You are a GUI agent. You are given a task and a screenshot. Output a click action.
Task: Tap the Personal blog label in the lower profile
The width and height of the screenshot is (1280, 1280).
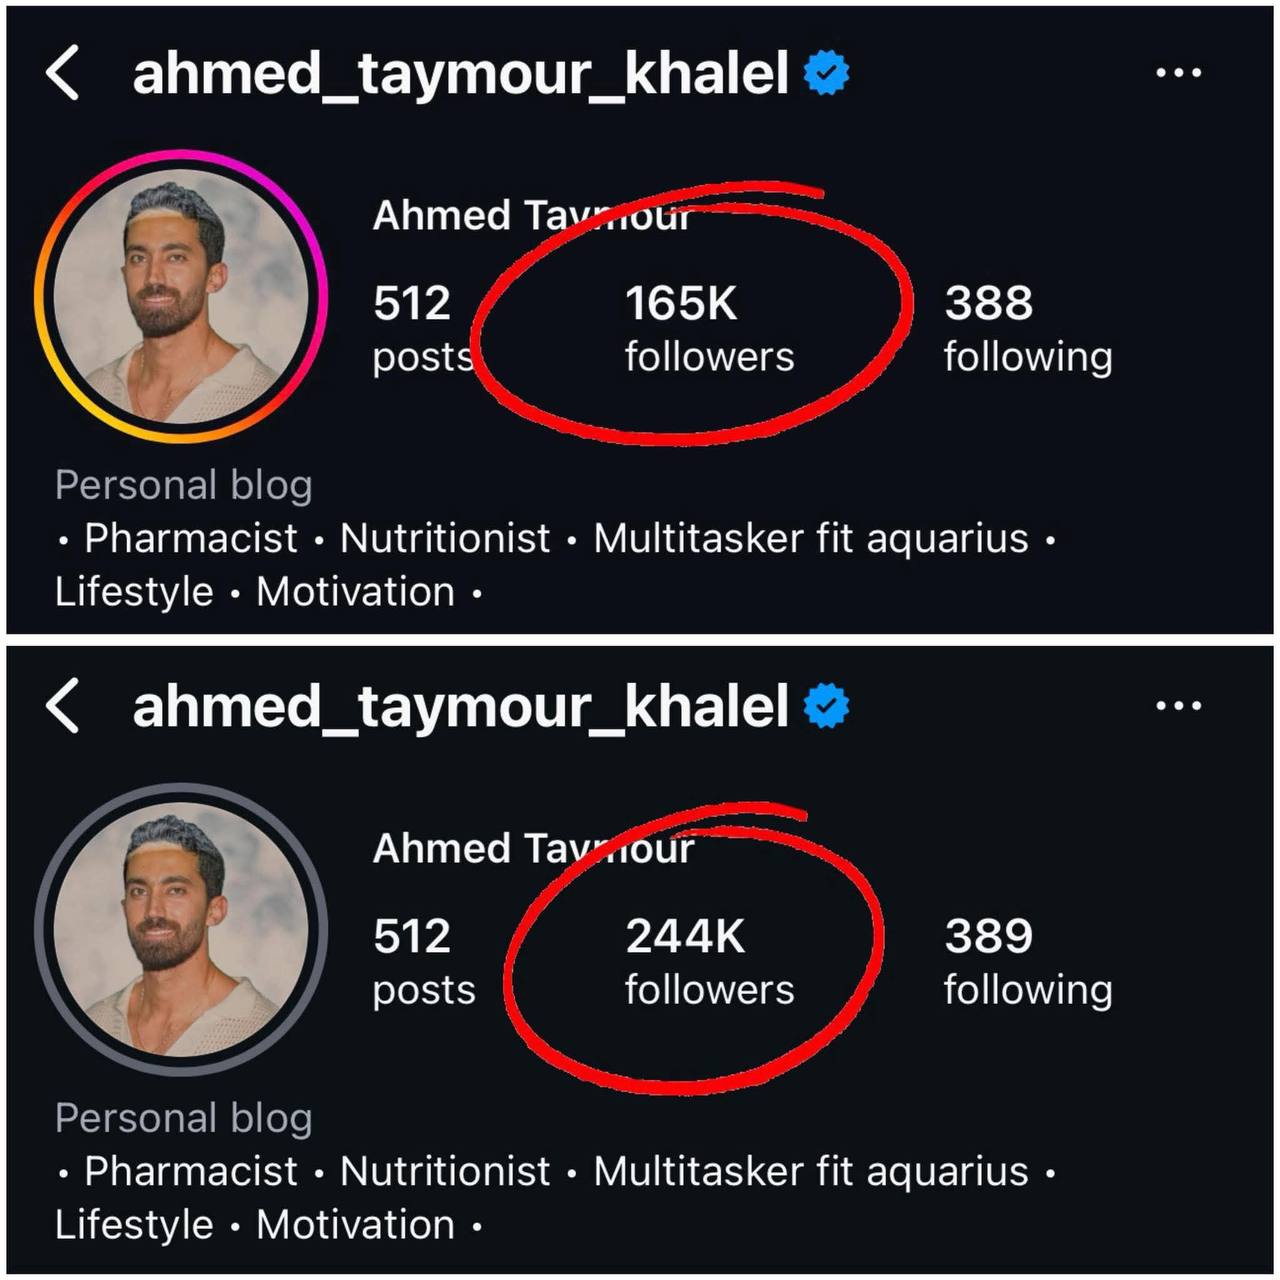coord(183,1118)
